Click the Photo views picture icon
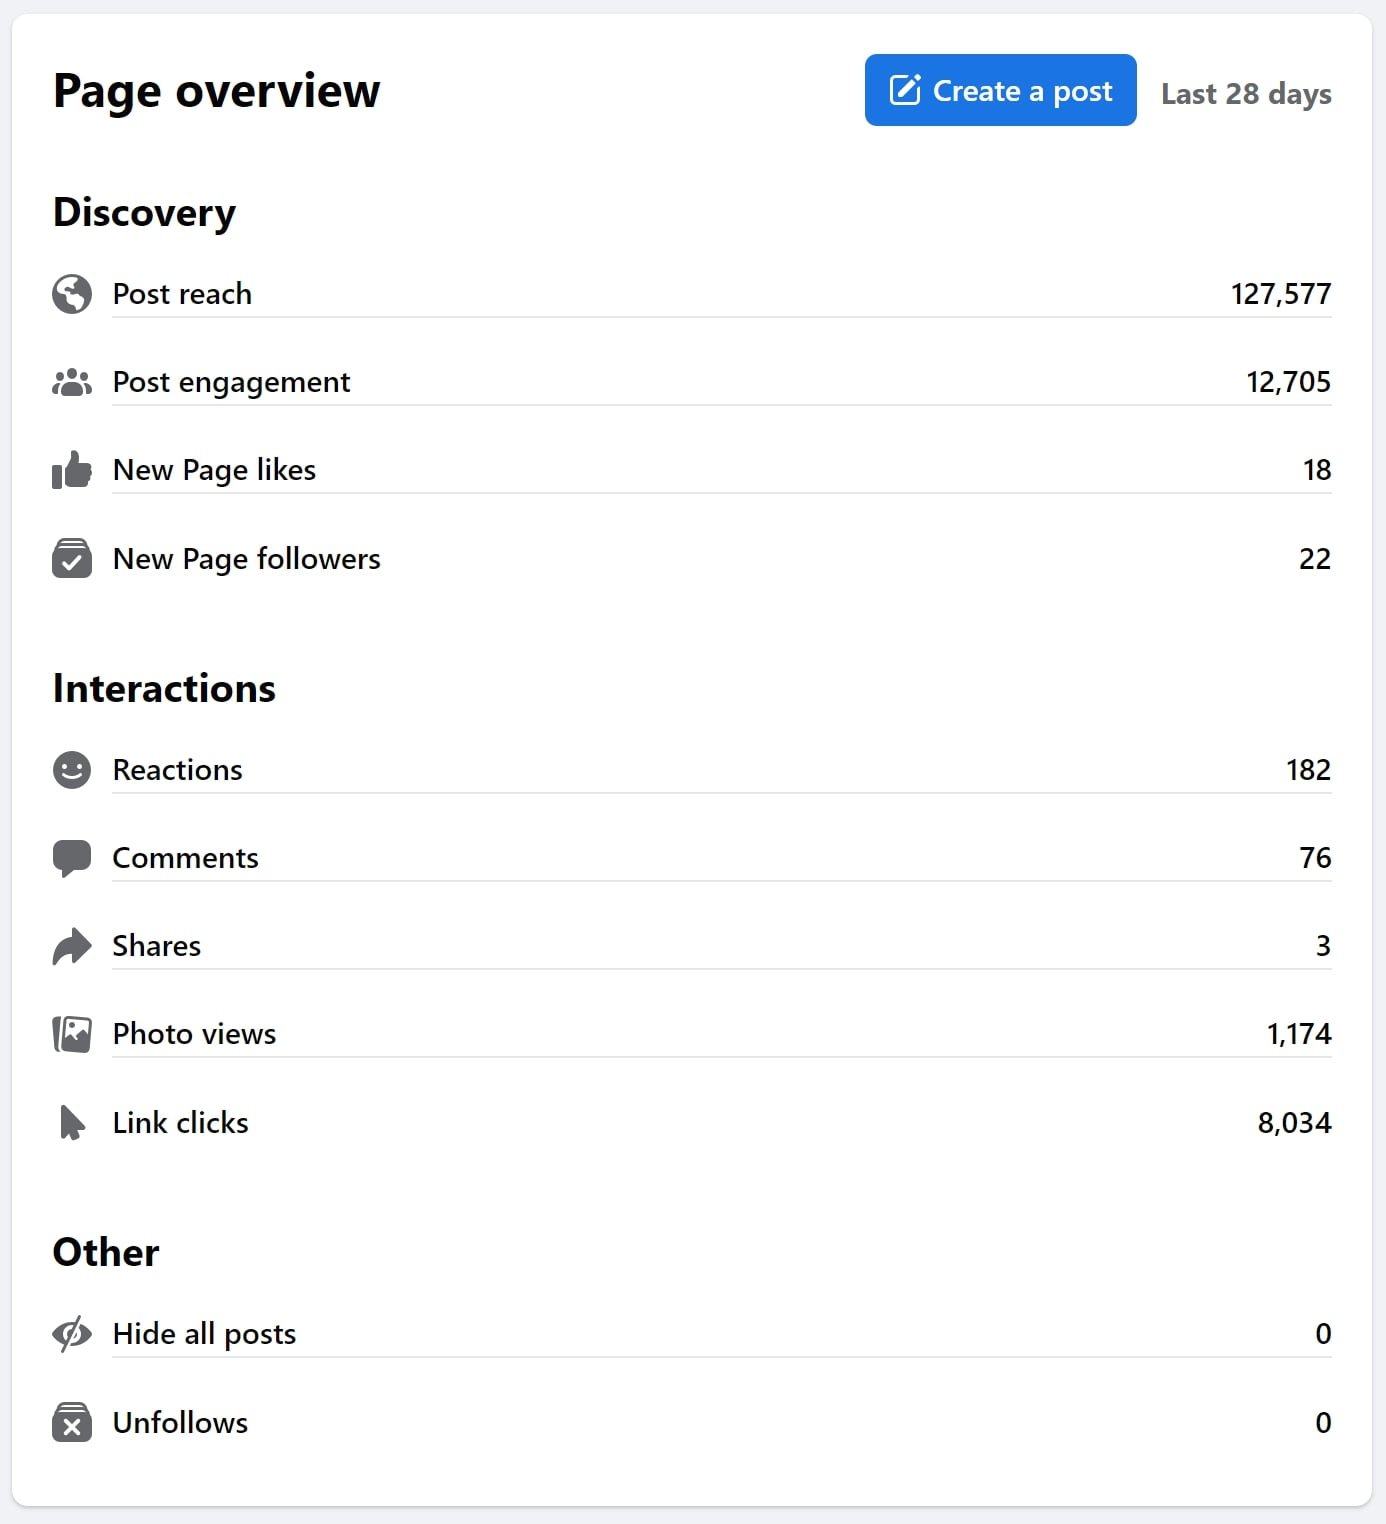 72,1034
